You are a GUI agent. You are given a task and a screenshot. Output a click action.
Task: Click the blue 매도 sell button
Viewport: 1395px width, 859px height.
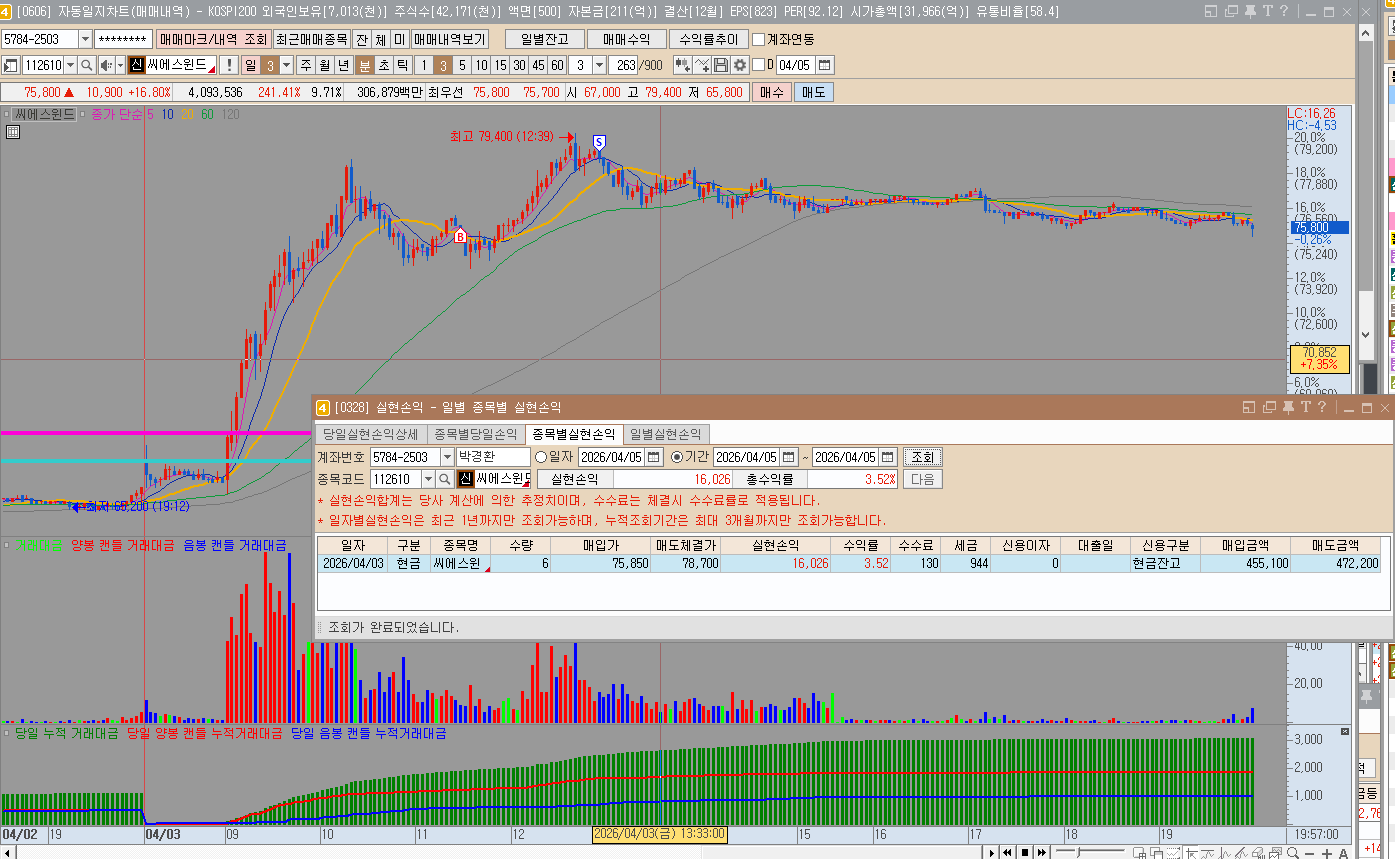[x=814, y=92]
